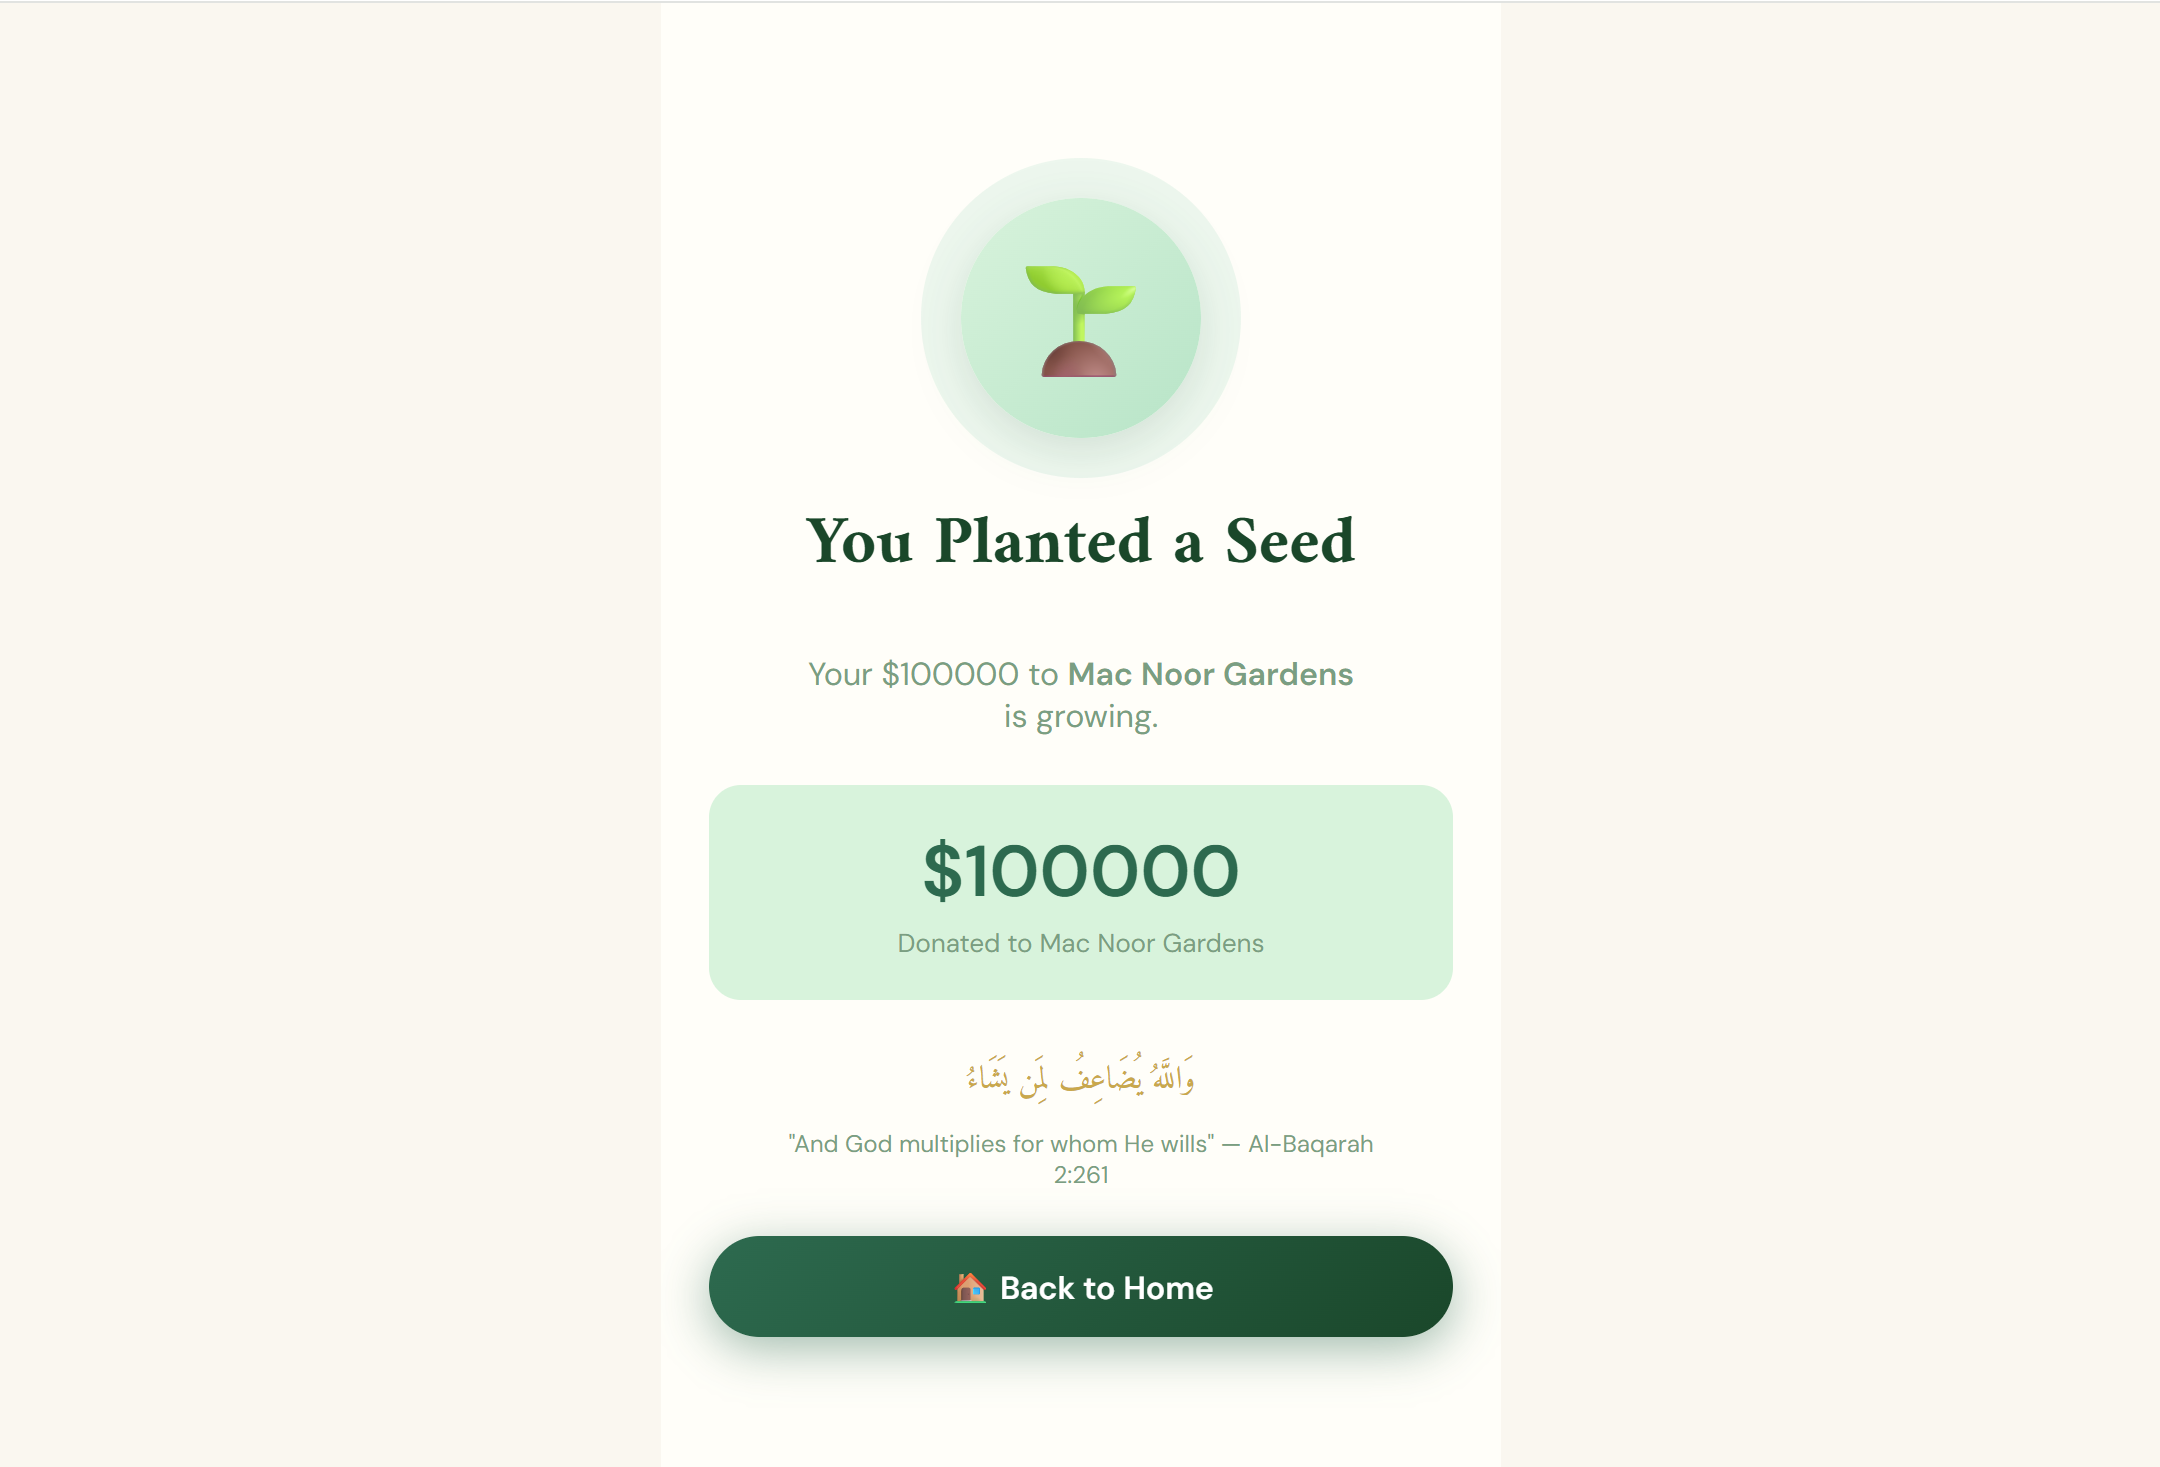Click the 'is growing.' text line
2160x1467 pixels.
[1080, 717]
